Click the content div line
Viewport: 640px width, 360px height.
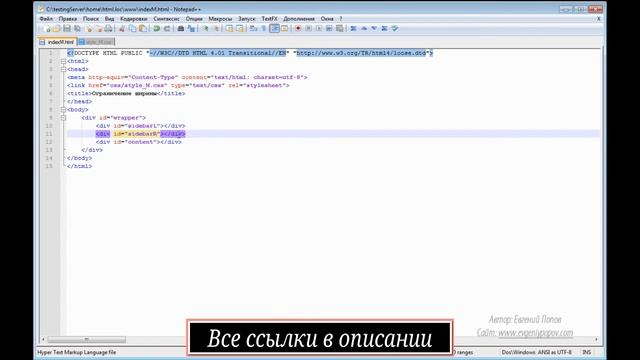tap(139, 142)
